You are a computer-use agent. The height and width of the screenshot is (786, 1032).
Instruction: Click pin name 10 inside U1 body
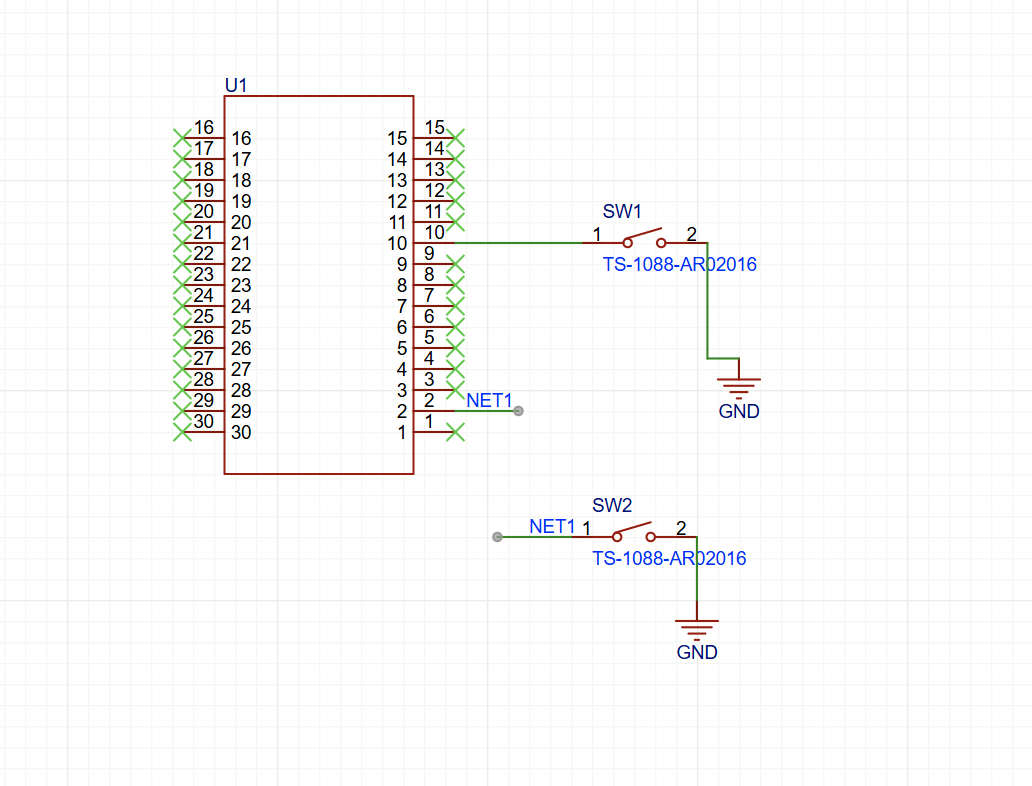coord(398,244)
